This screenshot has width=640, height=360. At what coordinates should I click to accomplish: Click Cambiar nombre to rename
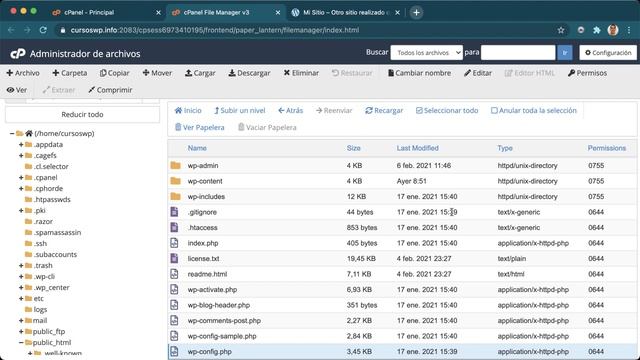419,73
